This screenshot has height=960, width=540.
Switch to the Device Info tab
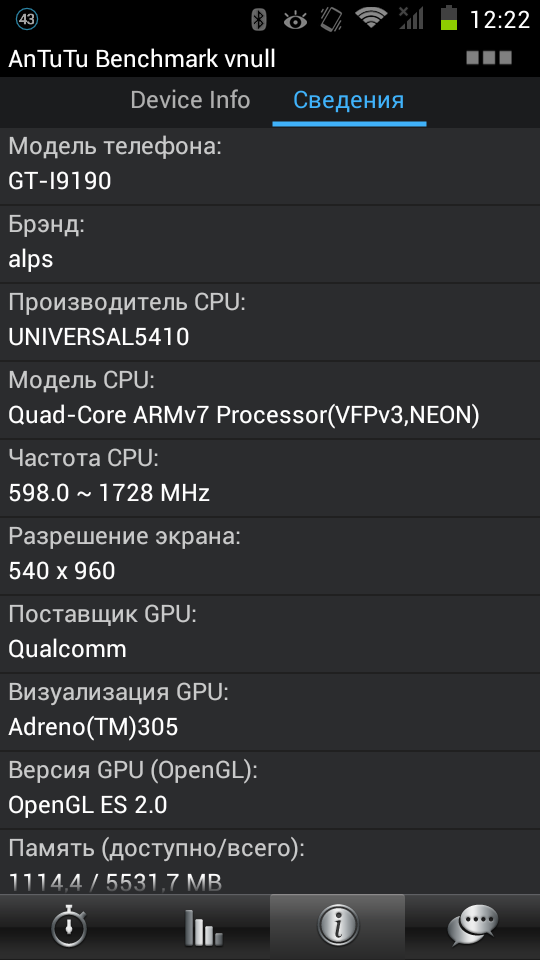coord(190,100)
